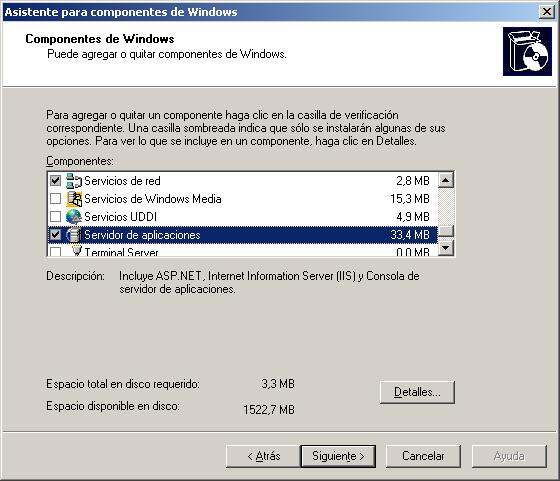
Task: Close the Asistente para componentes window
Action: click(546, 12)
